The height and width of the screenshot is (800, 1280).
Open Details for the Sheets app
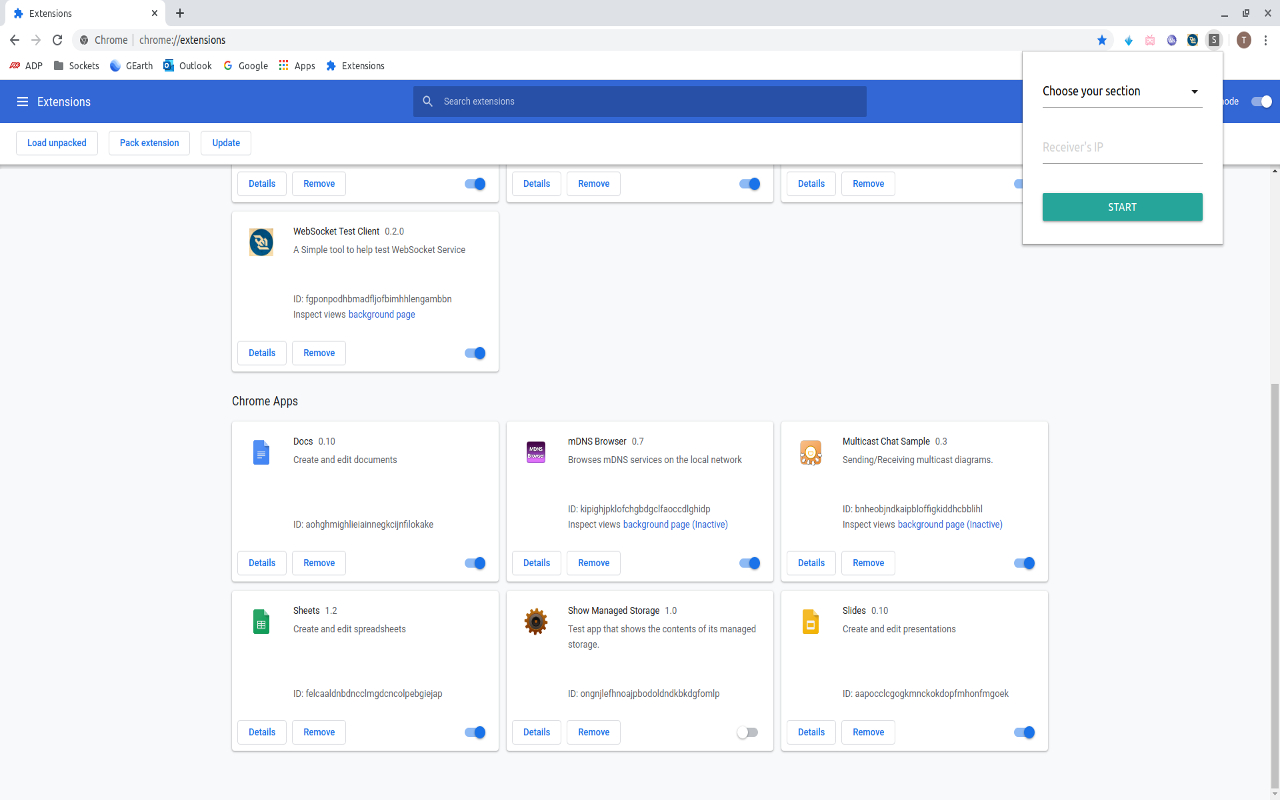pos(261,732)
